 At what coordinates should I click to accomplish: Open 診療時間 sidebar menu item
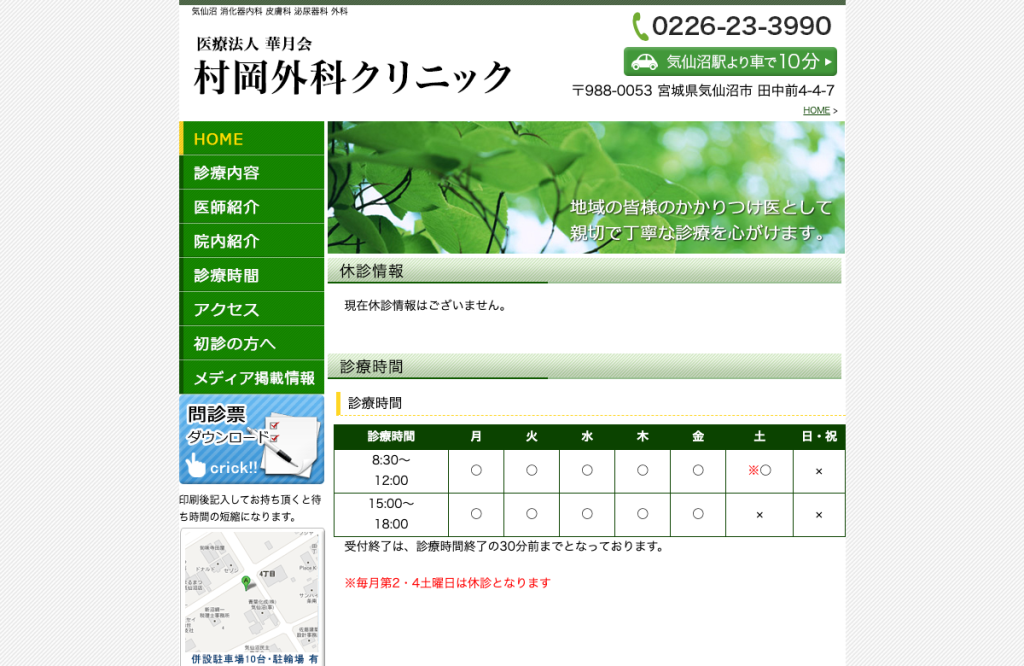pyautogui.click(x=251, y=275)
